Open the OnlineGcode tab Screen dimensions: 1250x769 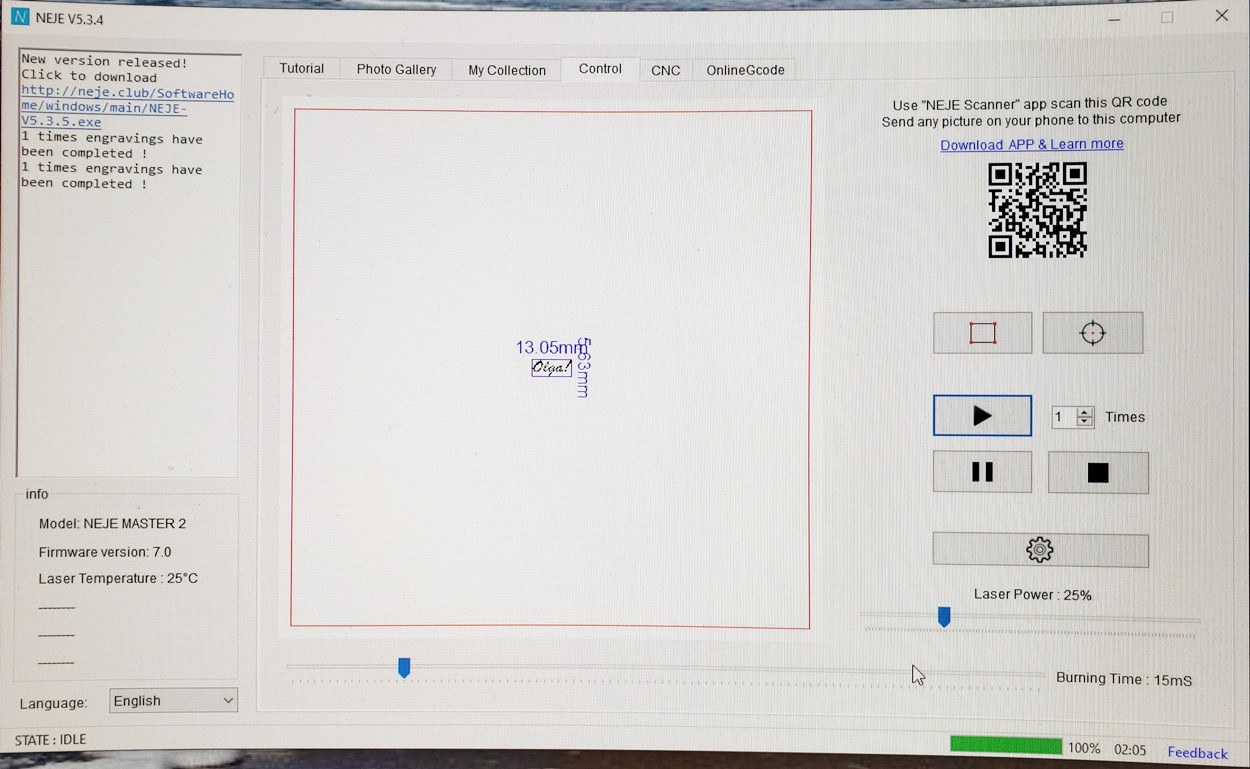[745, 70]
